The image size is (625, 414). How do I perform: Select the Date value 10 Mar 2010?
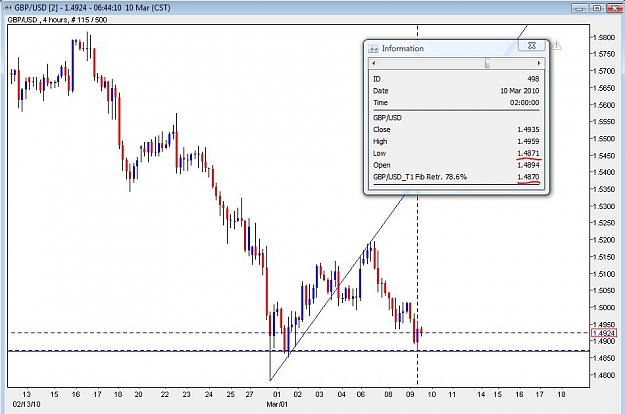520,91
